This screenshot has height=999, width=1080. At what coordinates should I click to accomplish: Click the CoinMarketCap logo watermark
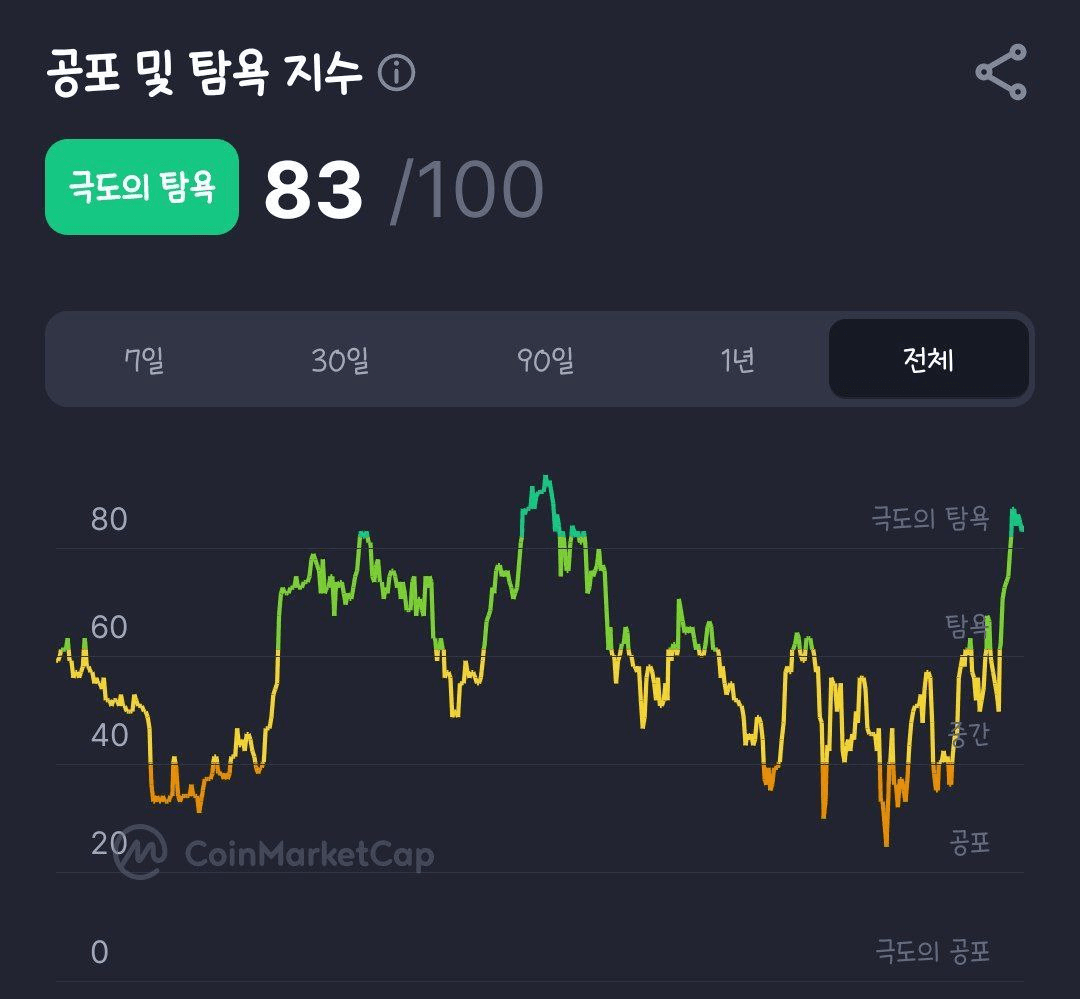(140, 852)
